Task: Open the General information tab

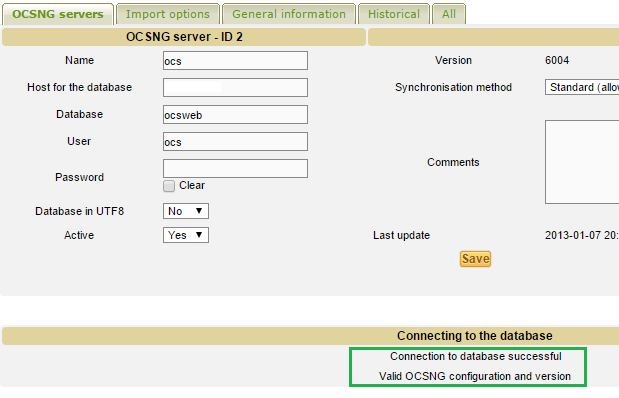Action: click(289, 14)
